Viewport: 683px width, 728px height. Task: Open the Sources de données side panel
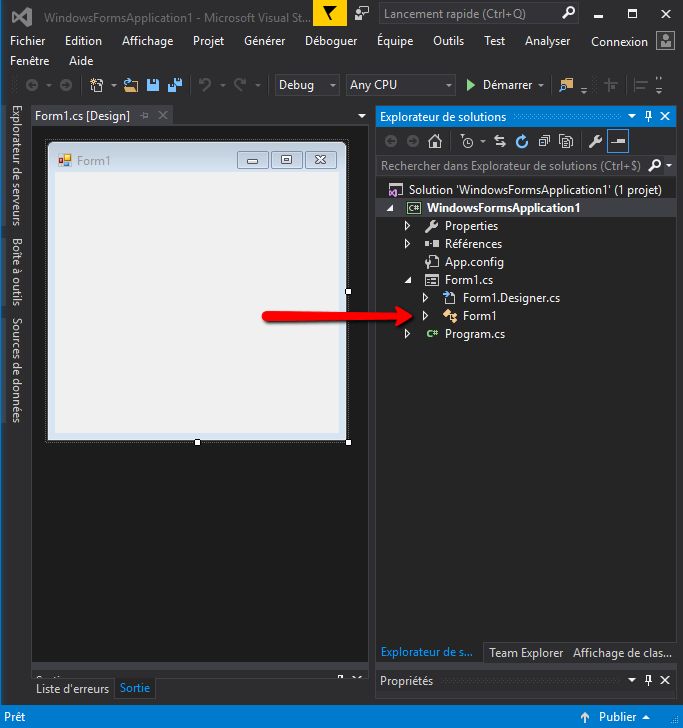coord(16,370)
